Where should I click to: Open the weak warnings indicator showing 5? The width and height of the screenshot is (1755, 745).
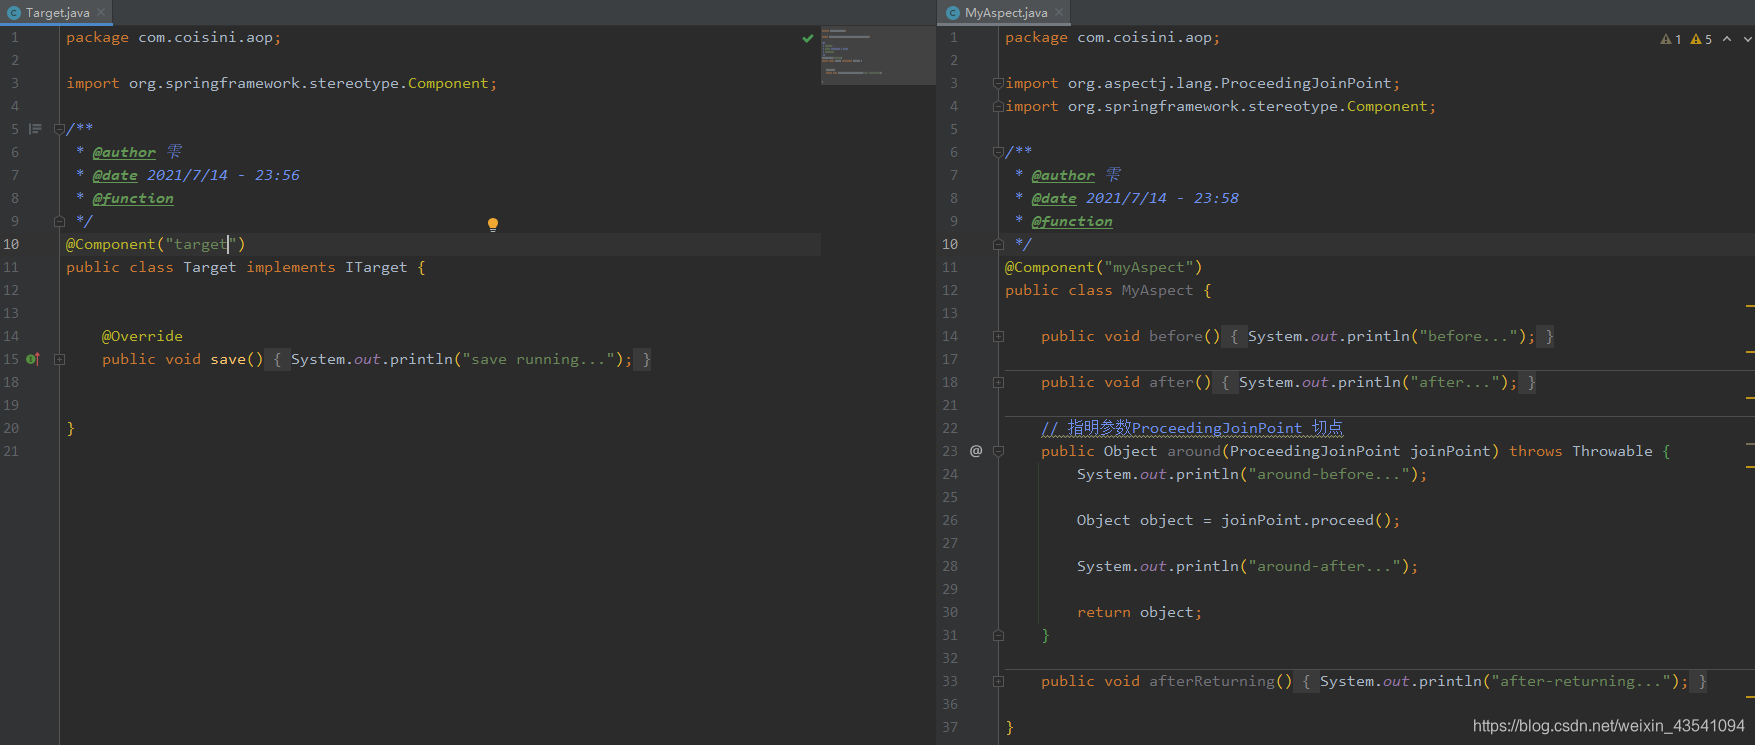1701,39
